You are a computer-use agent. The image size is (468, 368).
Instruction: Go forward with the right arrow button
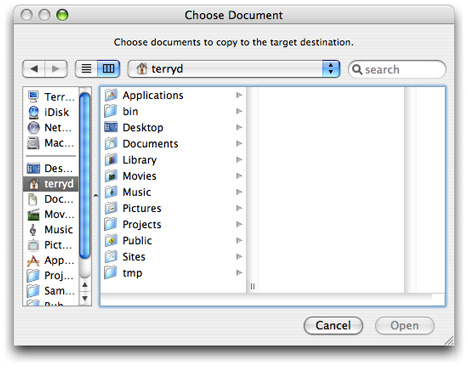pos(56,69)
